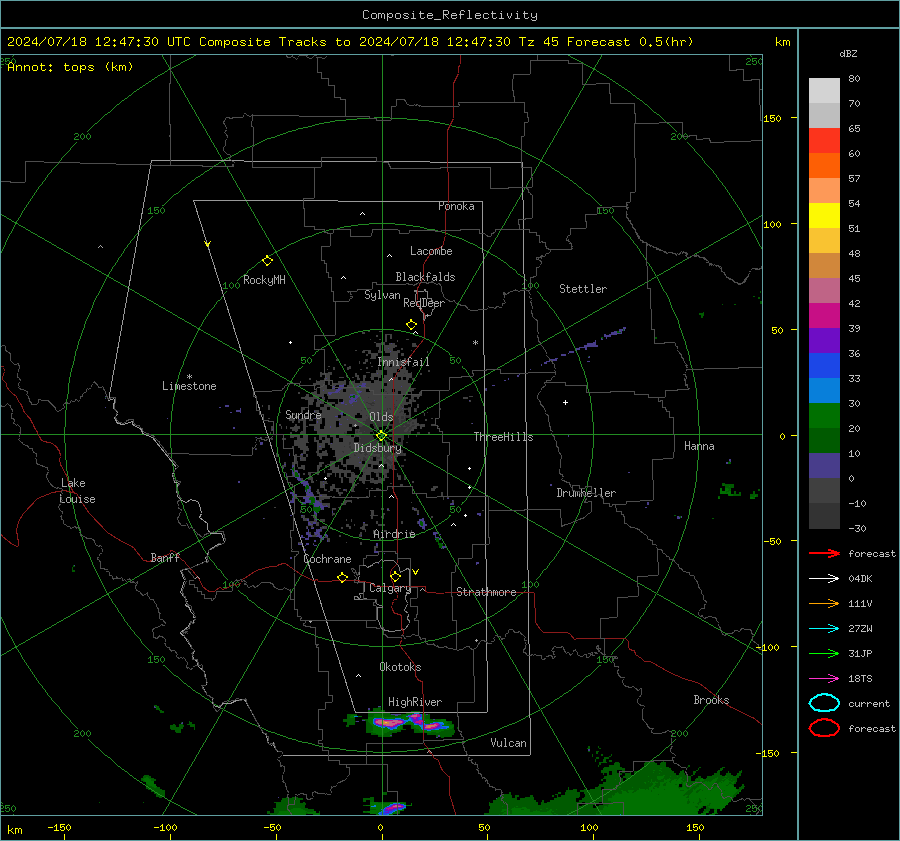900x841 pixels.
Task: Click the storm cell echo below HighRiver
Action: [x=402, y=723]
